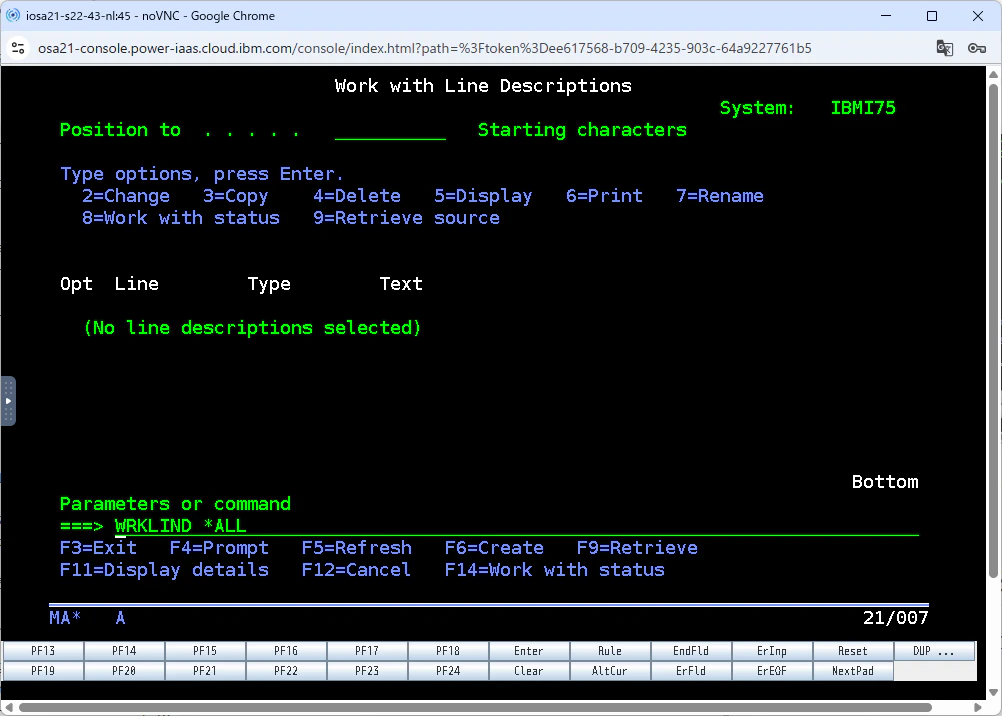This screenshot has width=1002, height=716.
Task: Click the PF20 key button
Action: coord(124,671)
